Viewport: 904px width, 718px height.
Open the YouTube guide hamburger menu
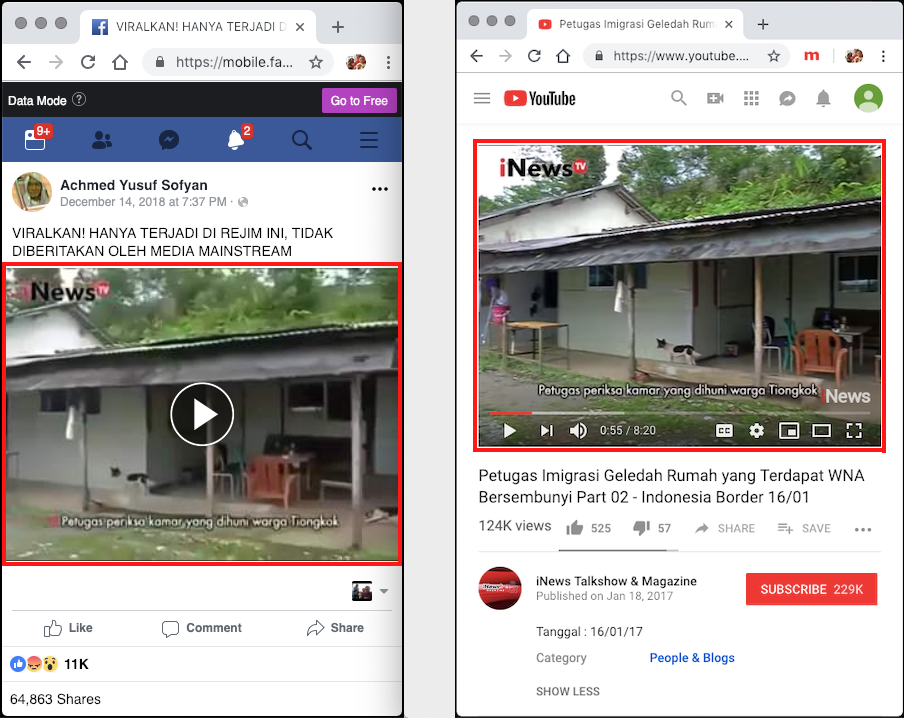pyautogui.click(x=482, y=98)
